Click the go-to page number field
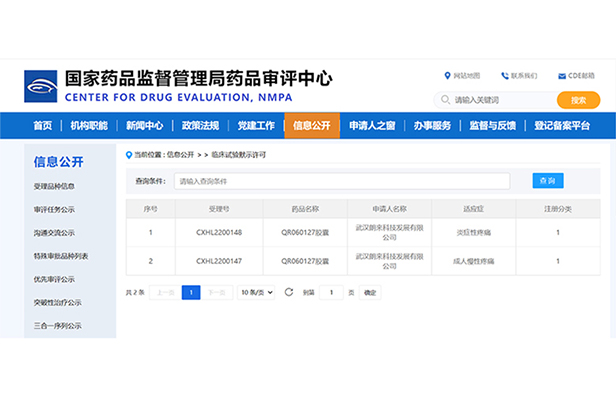This screenshot has width=616, height=396. (331, 293)
